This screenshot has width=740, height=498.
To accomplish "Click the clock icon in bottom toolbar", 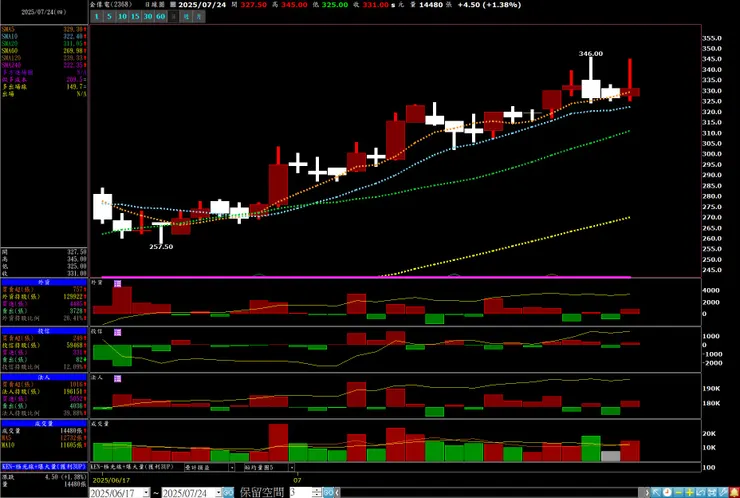I will 667,492.
